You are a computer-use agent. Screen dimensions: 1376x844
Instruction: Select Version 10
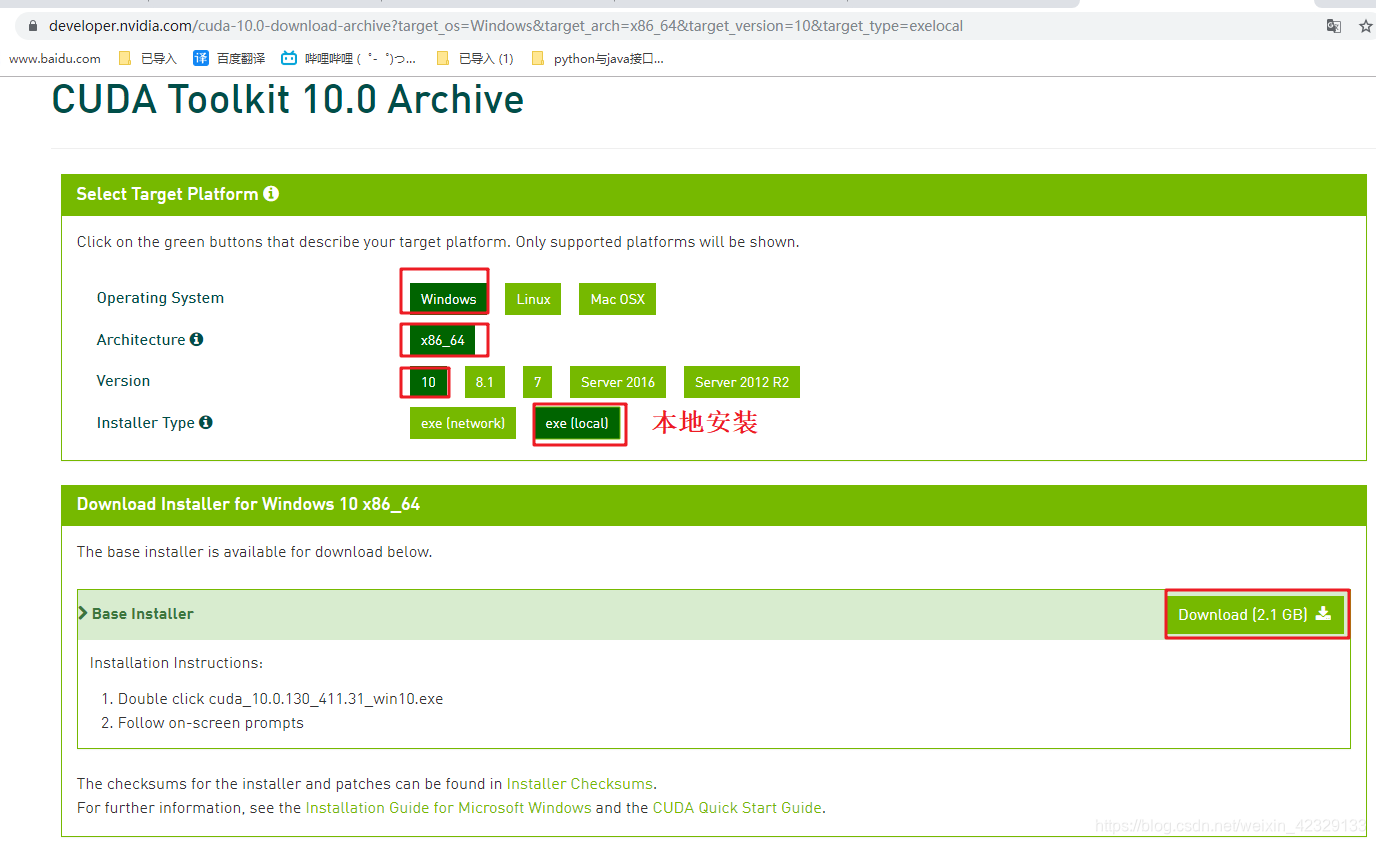pyautogui.click(x=428, y=382)
